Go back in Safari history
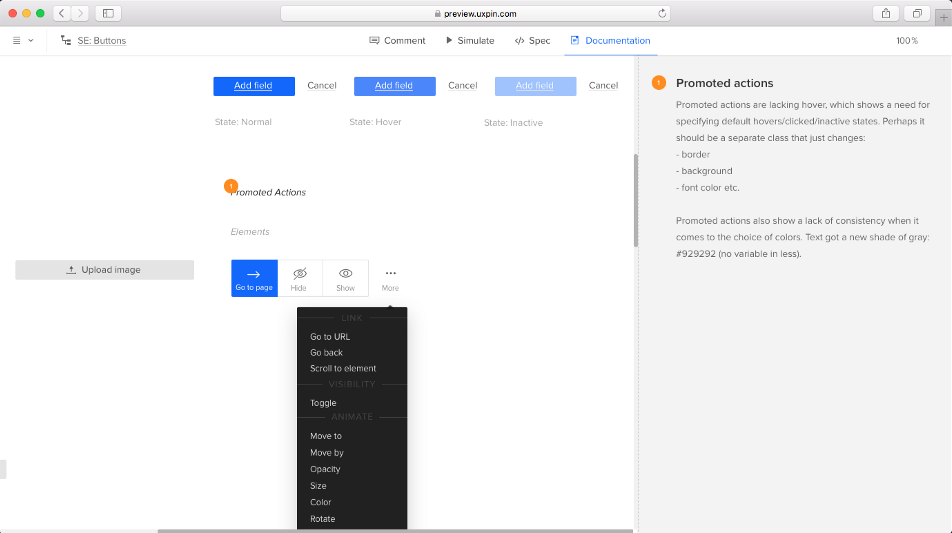952x533 pixels. coord(61,13)
